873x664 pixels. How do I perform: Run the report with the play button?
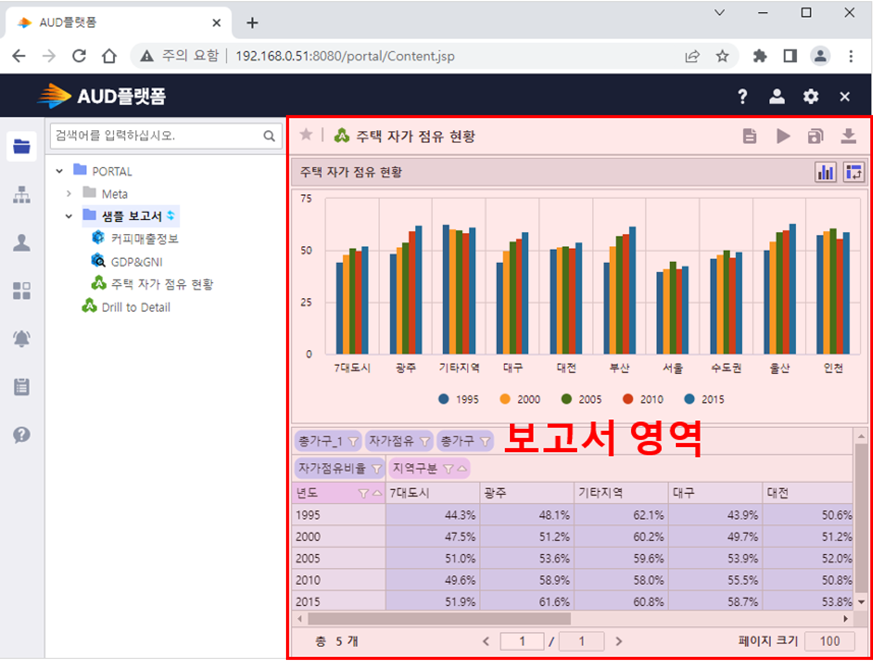(783, 136)
